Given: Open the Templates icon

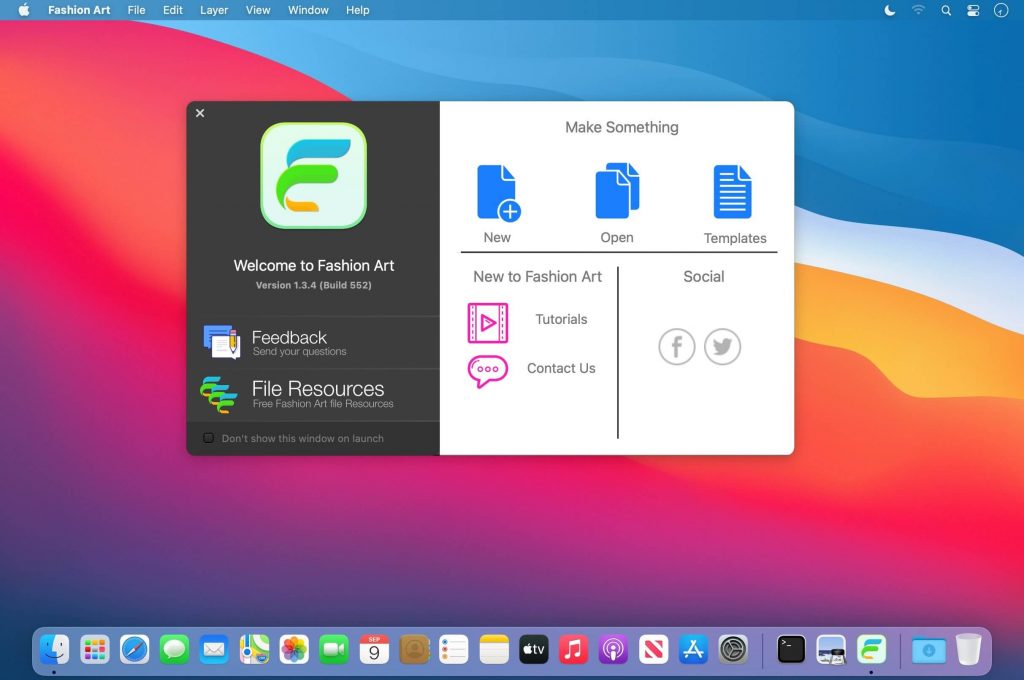Looking at the screenshot, I should coord(732,192).
